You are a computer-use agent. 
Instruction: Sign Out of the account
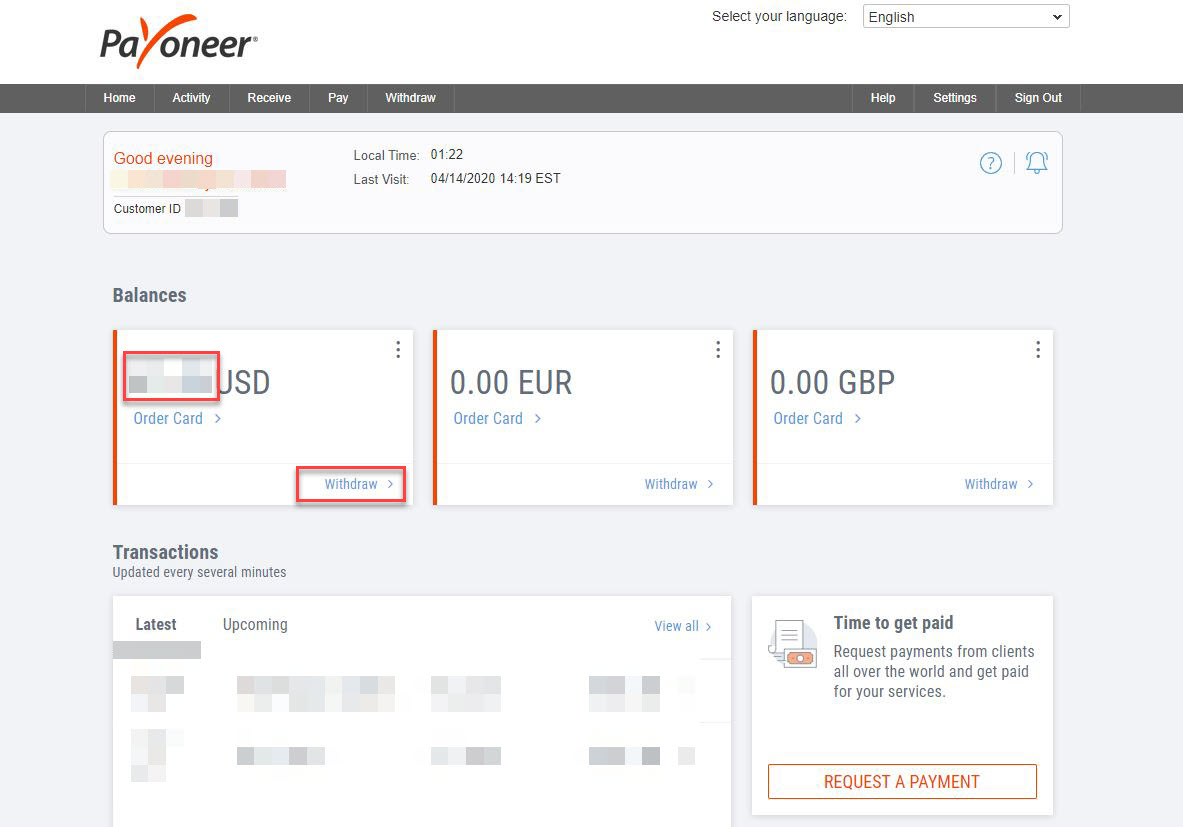(1038, 98)
